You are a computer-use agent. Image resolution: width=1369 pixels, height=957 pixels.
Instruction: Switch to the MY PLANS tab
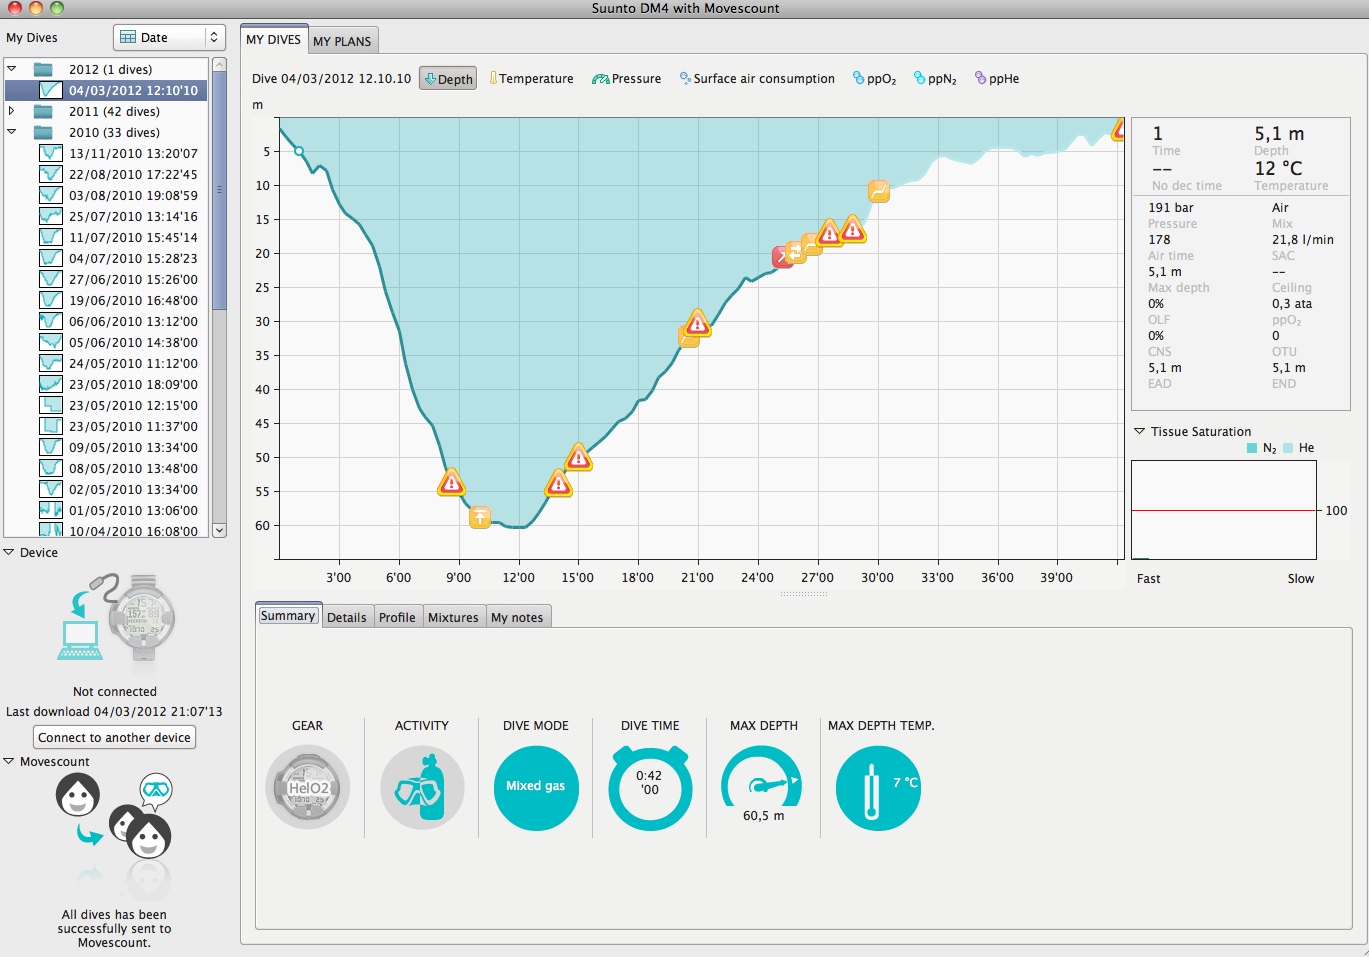click(x=342, y=41)
